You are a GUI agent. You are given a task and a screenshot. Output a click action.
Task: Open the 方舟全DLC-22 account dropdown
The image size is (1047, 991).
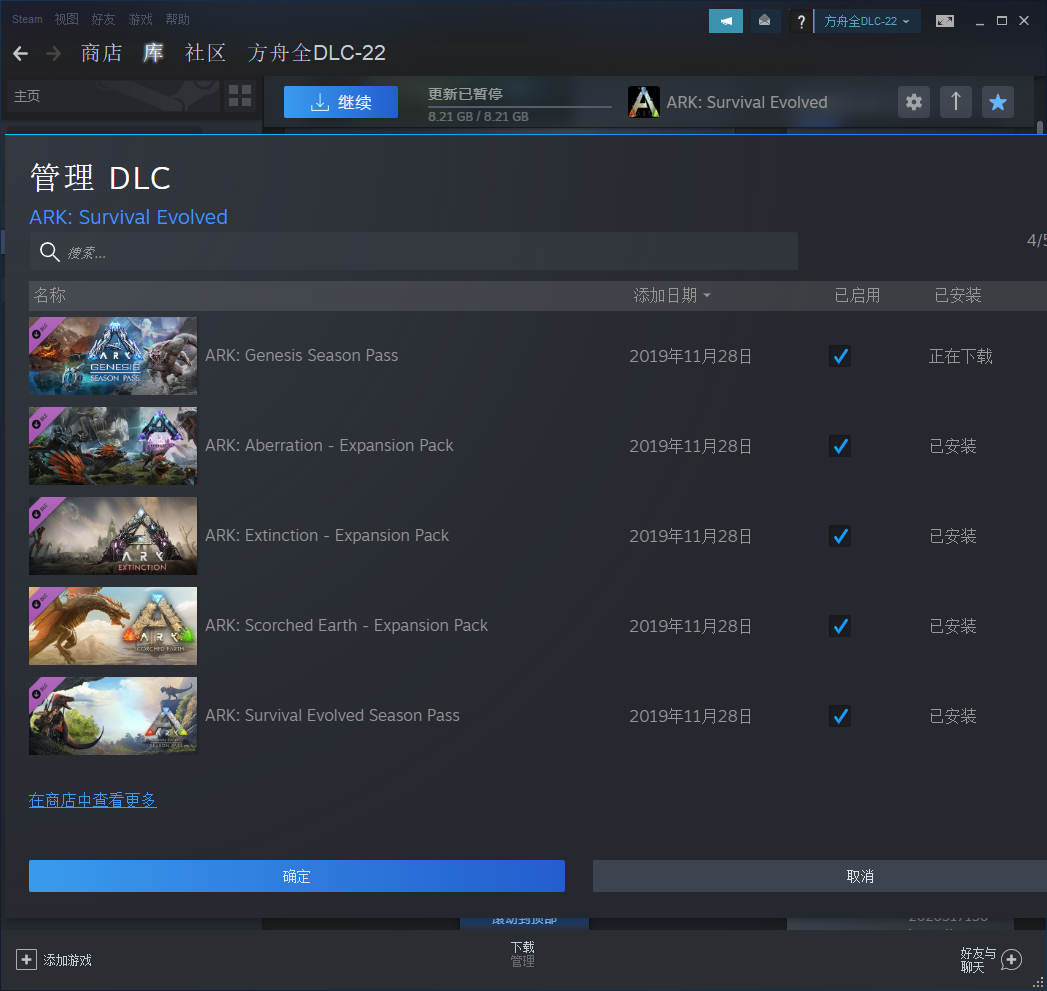click(x=867, y=21)
